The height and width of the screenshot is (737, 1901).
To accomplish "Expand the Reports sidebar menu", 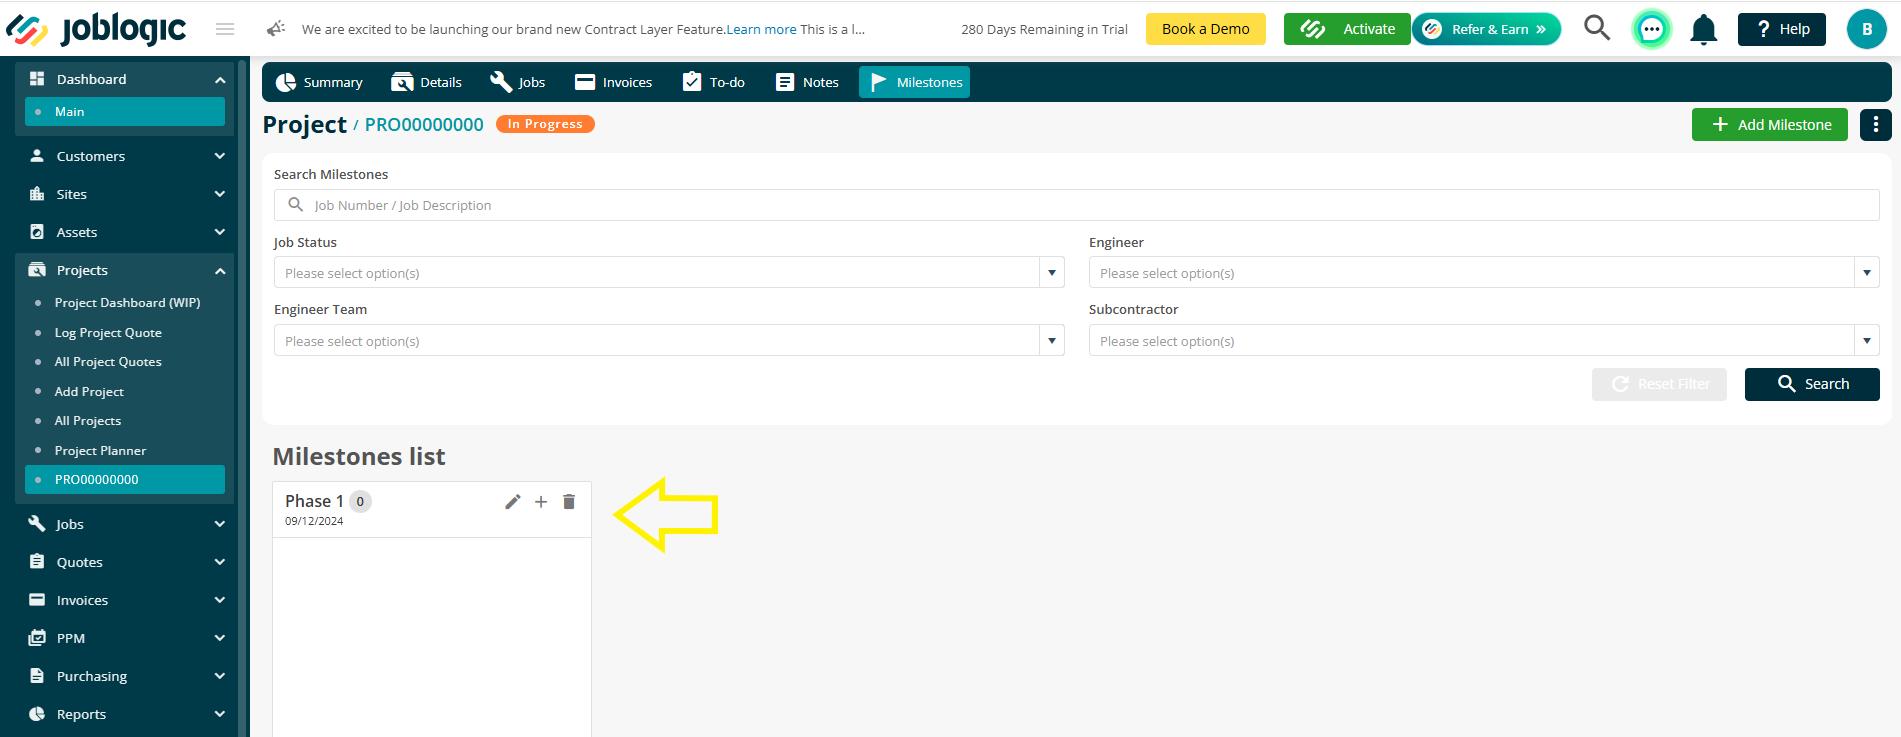I will coord(125,714).
